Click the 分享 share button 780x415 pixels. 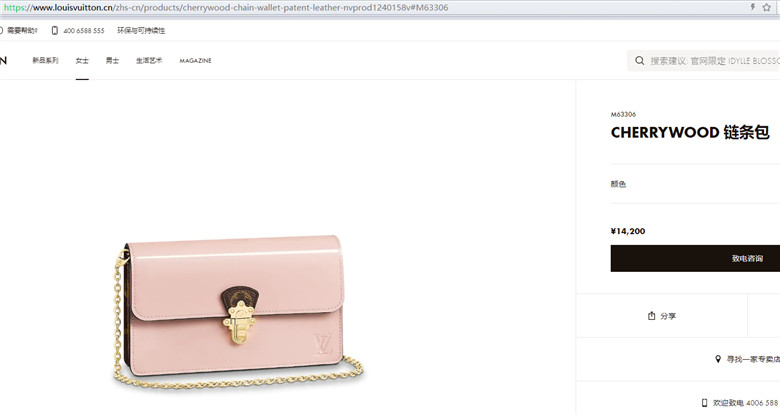pyautogui.click(x=662, y=316)
